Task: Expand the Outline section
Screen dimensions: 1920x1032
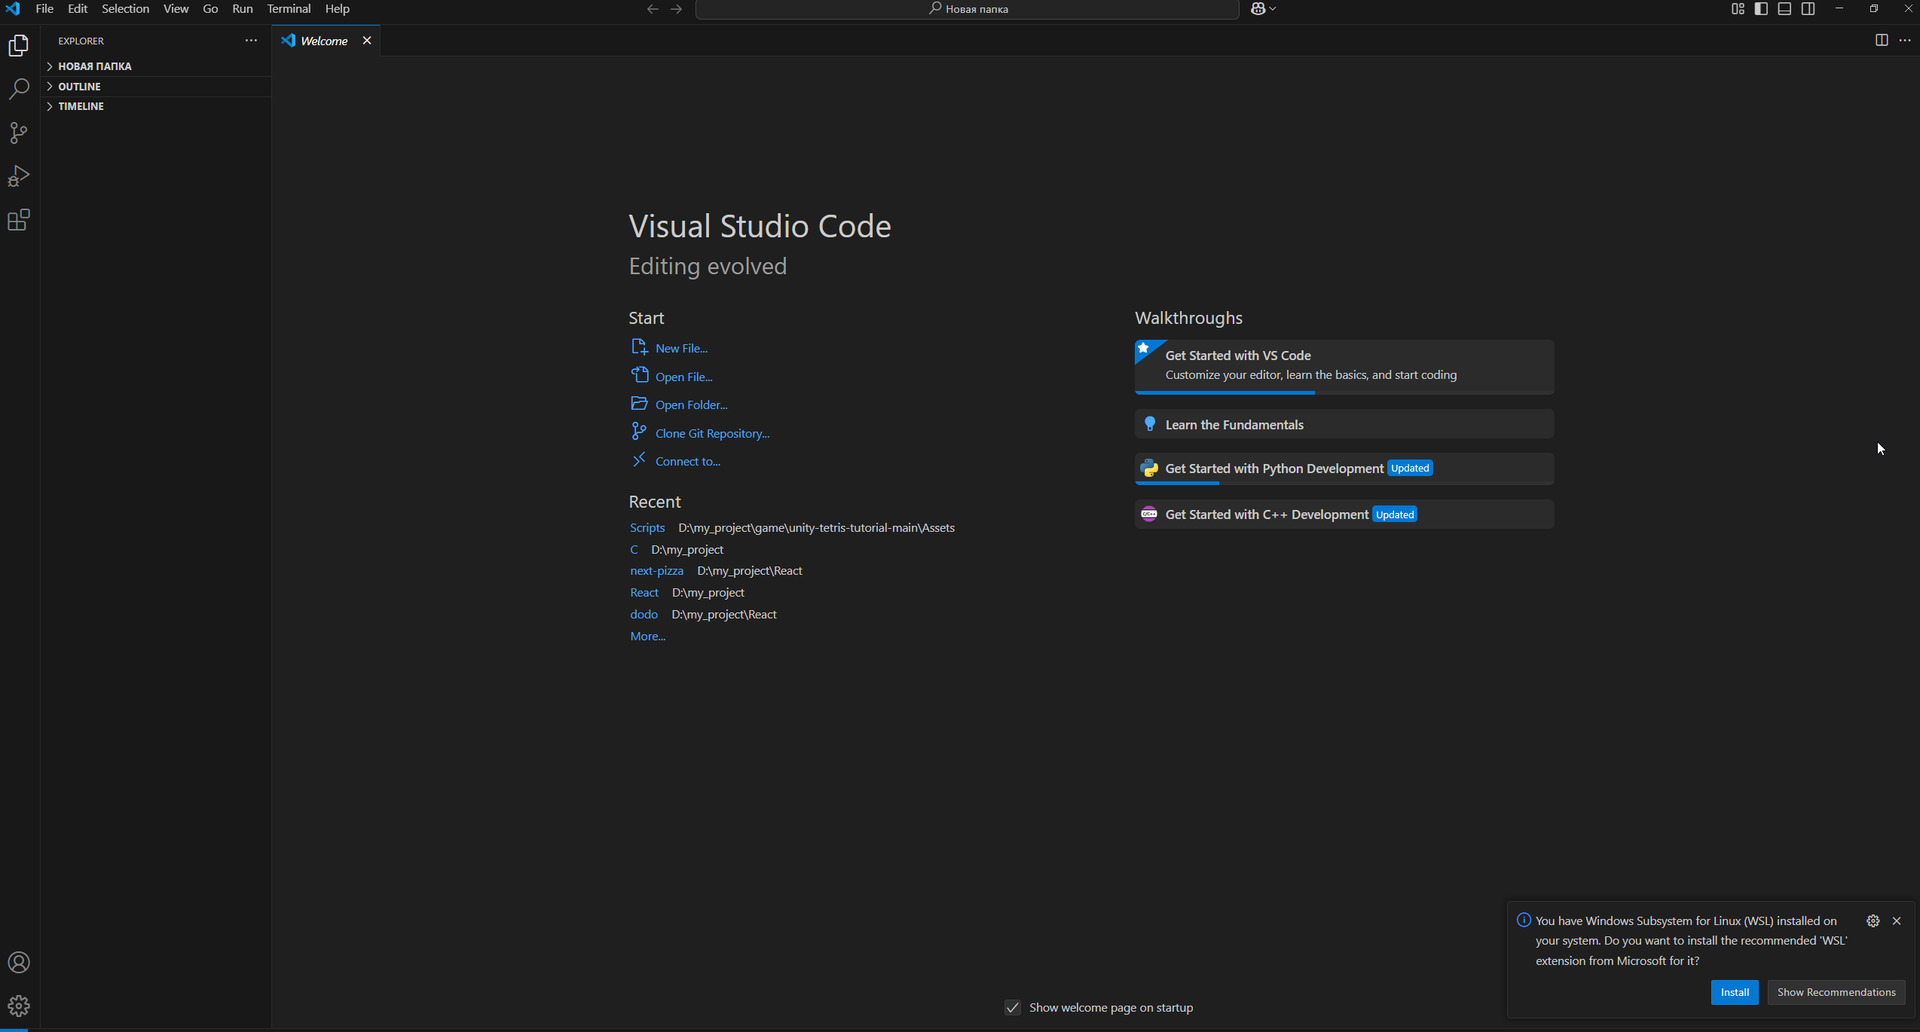Action: coord(79,87)
